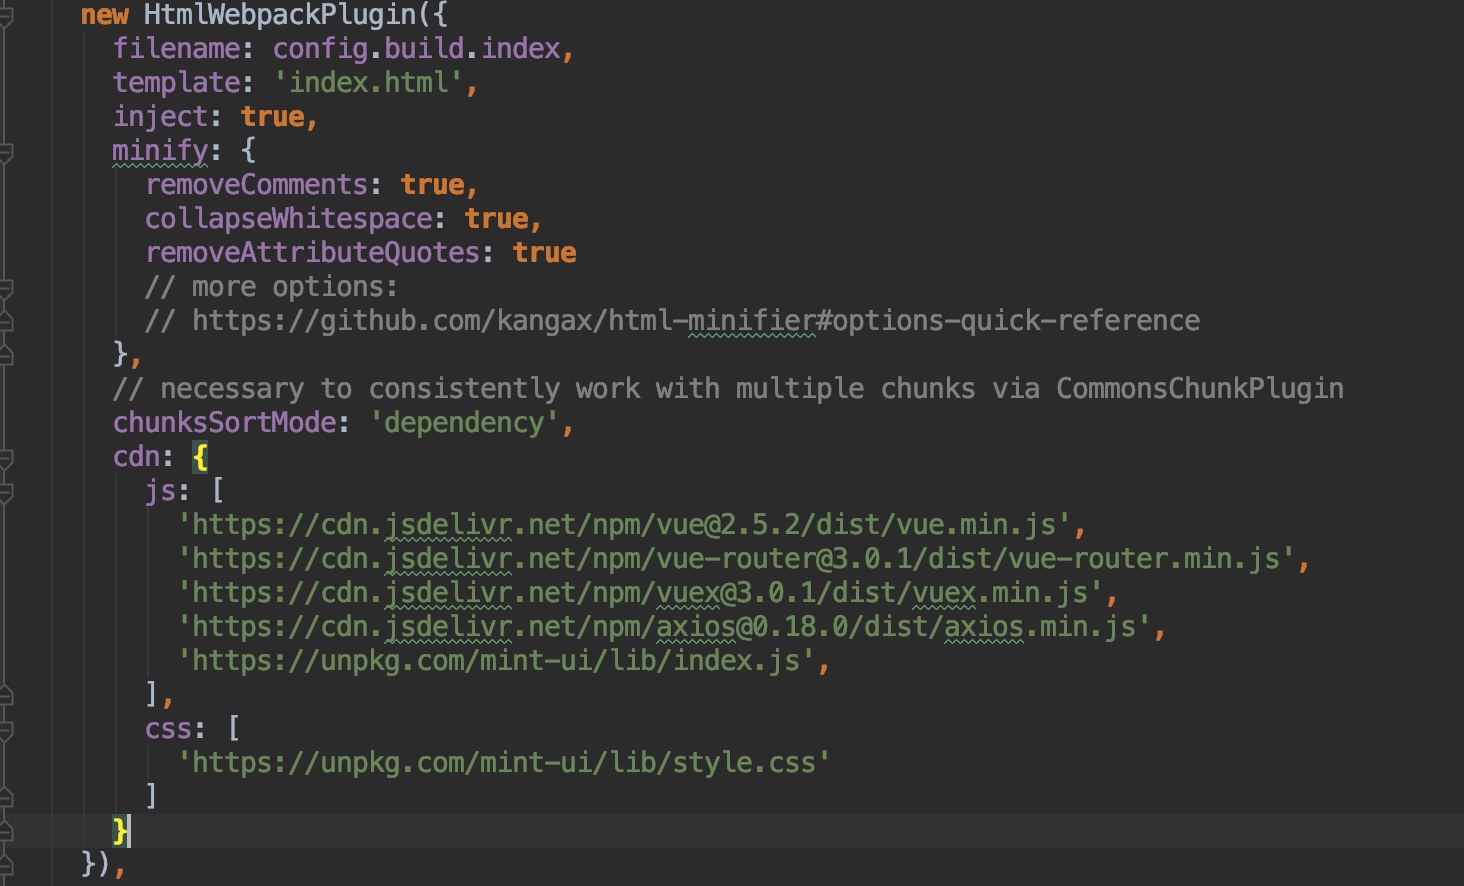Open the vue@2.5.2 jsdelivr URL

coord(624,525)
